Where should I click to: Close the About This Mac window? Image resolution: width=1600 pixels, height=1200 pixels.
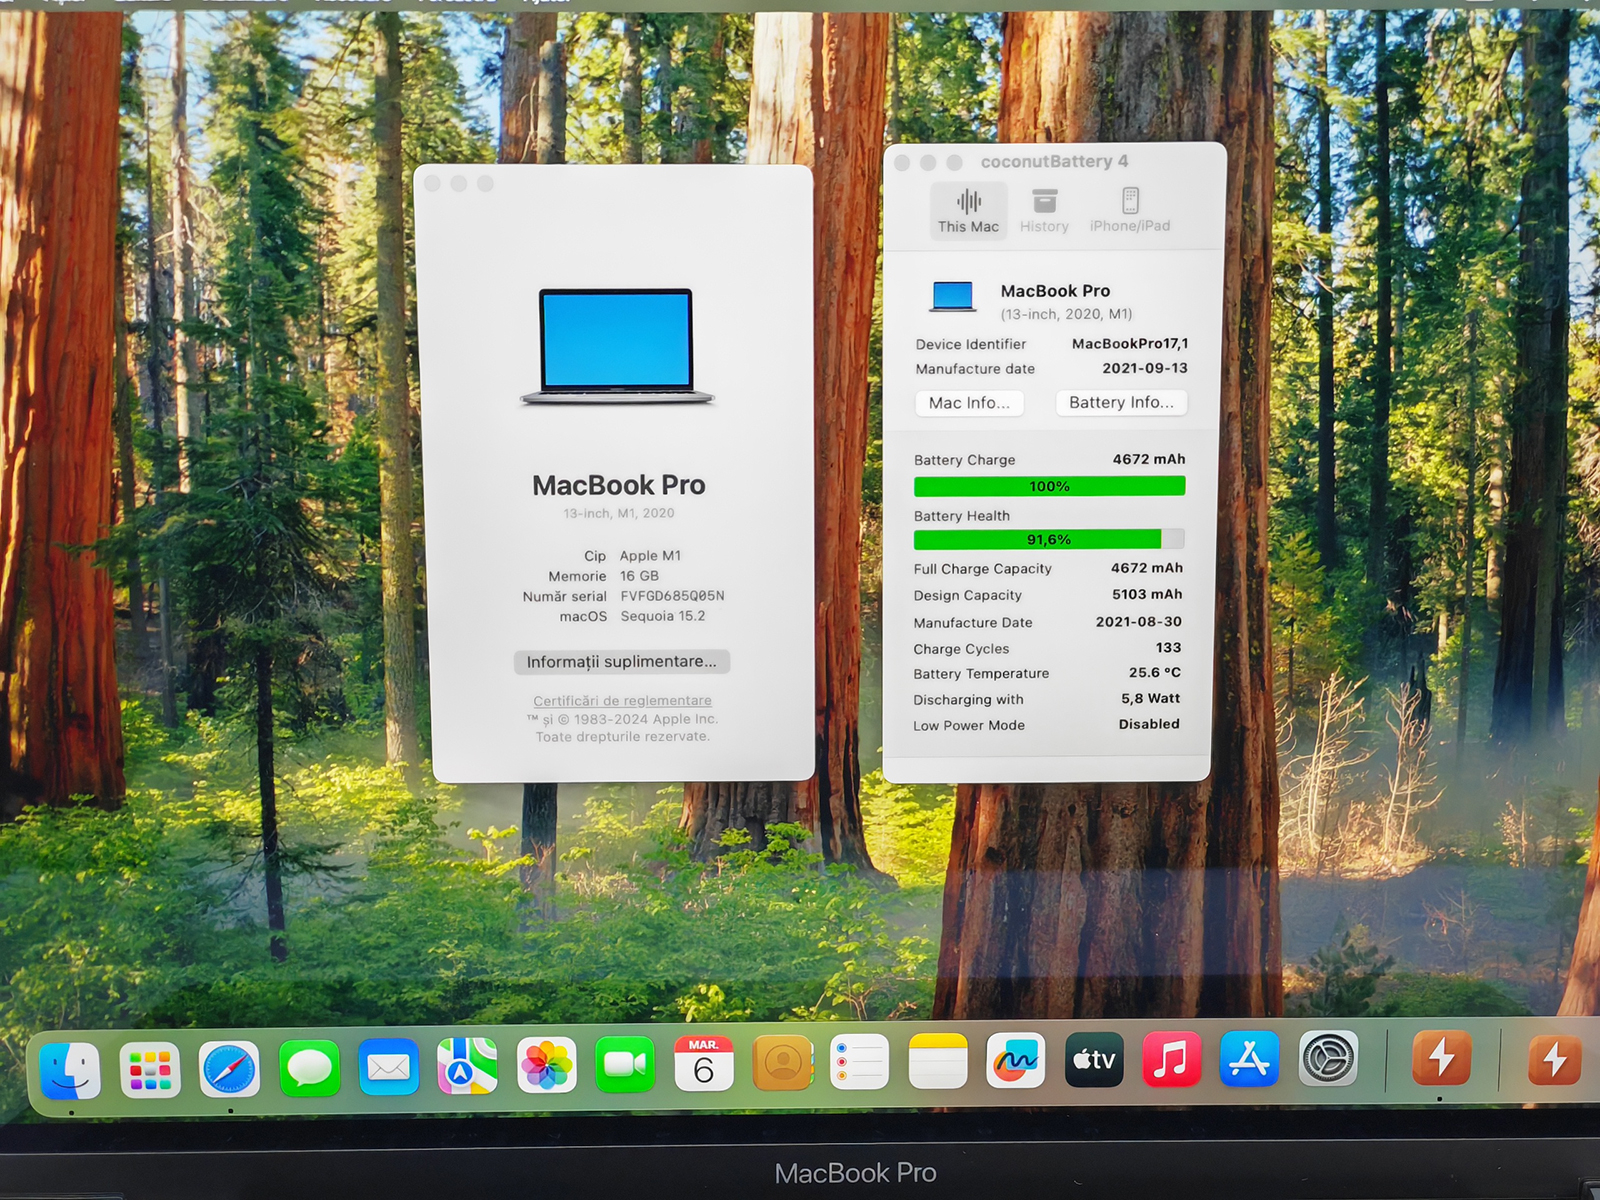tap(433, 184)
